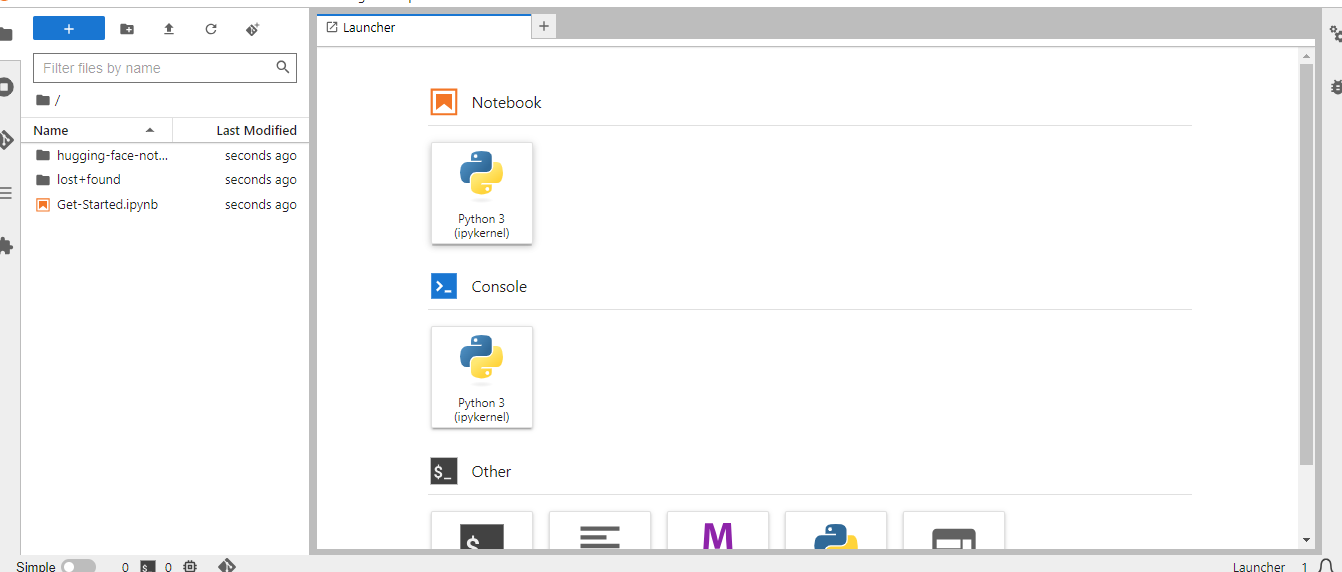Create a new Markdown File
The height and width of the screenshot is (572, 1342).
[x=718, y=531]
